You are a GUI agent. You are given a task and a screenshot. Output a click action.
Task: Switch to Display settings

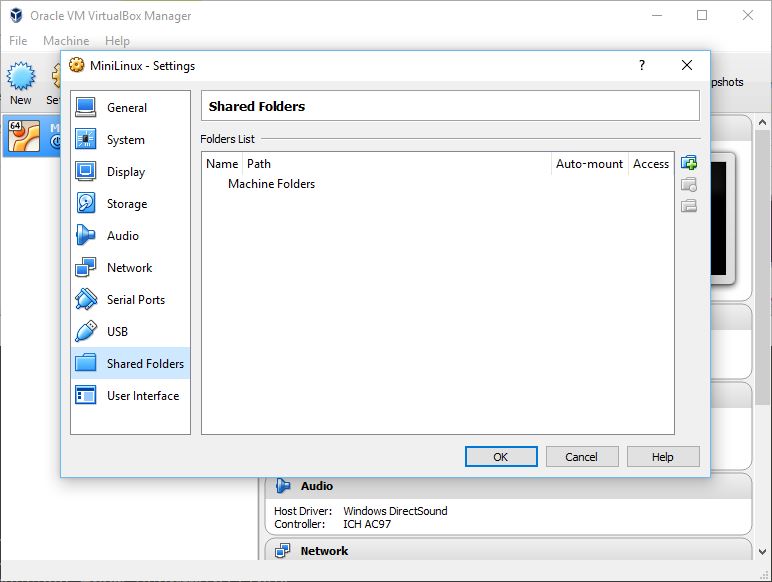click(x=130, y=171)
